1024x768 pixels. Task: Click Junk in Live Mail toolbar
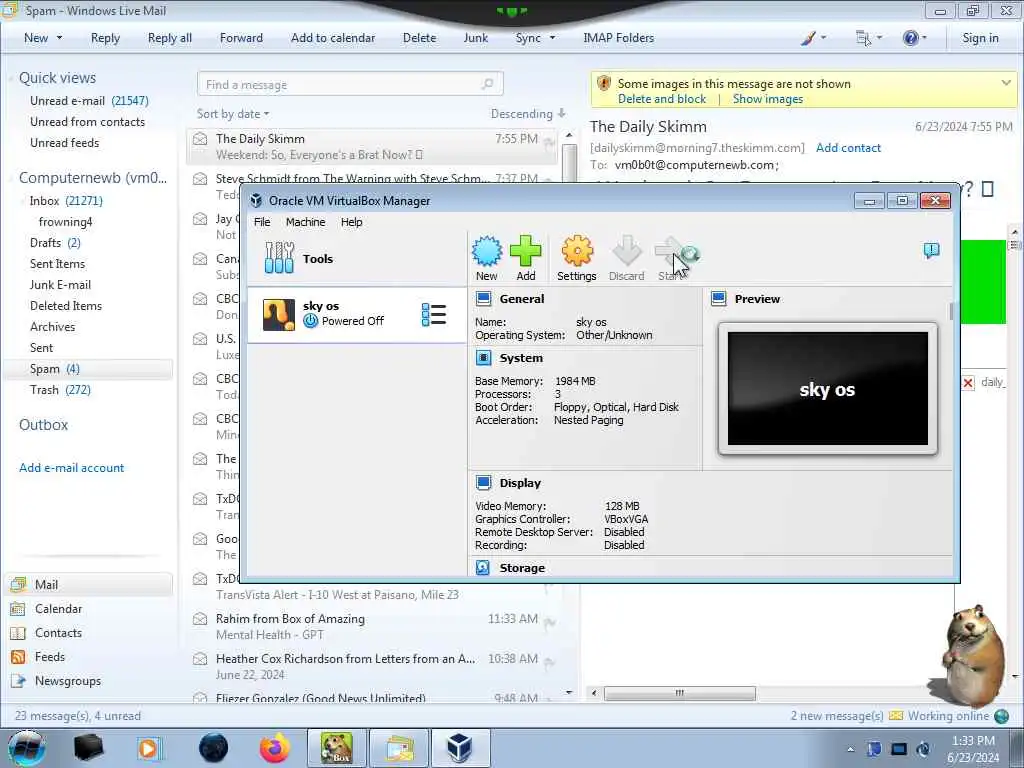pos(475,38)
